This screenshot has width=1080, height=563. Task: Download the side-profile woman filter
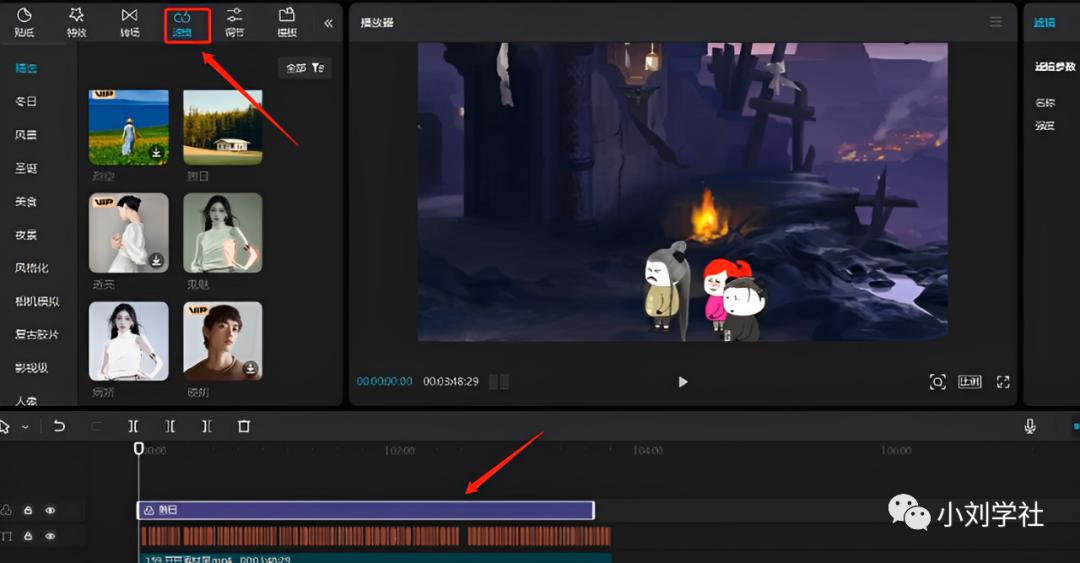click(156, 260)
